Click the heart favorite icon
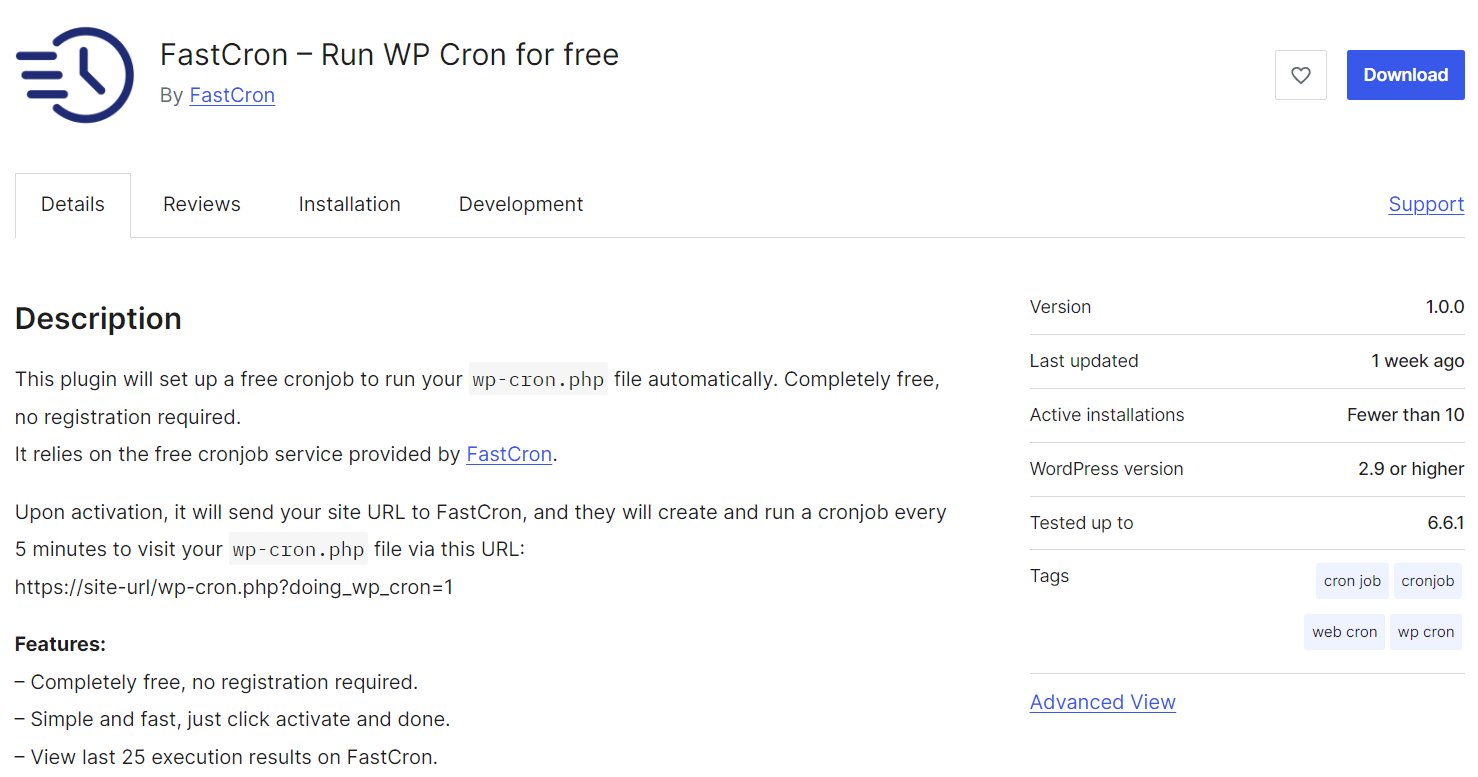 1300,75
